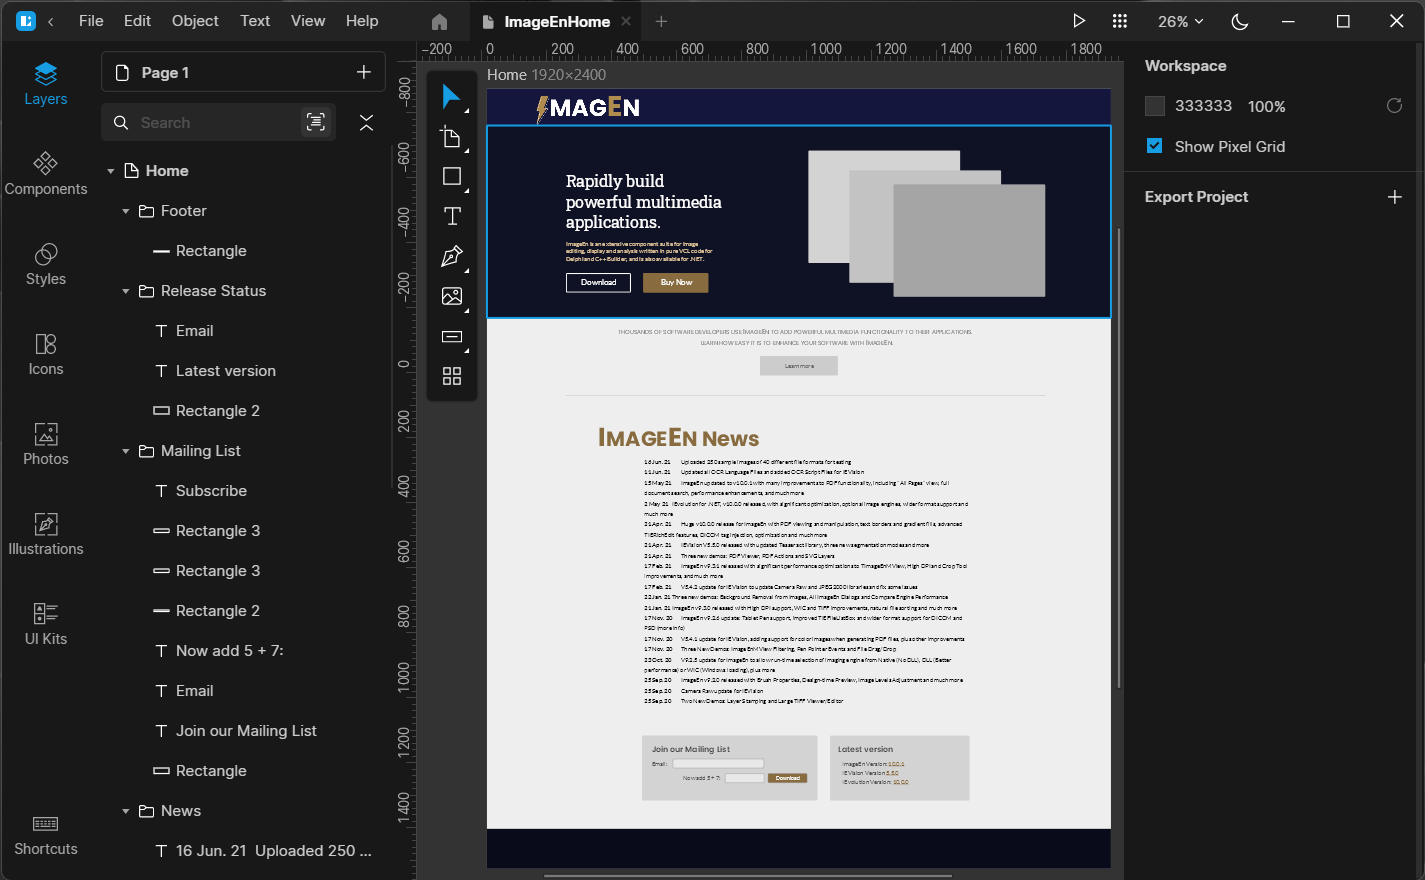1425x880 pixels.
Task: Switch to the ImageEnHome tab
Action: click(557, 22)
